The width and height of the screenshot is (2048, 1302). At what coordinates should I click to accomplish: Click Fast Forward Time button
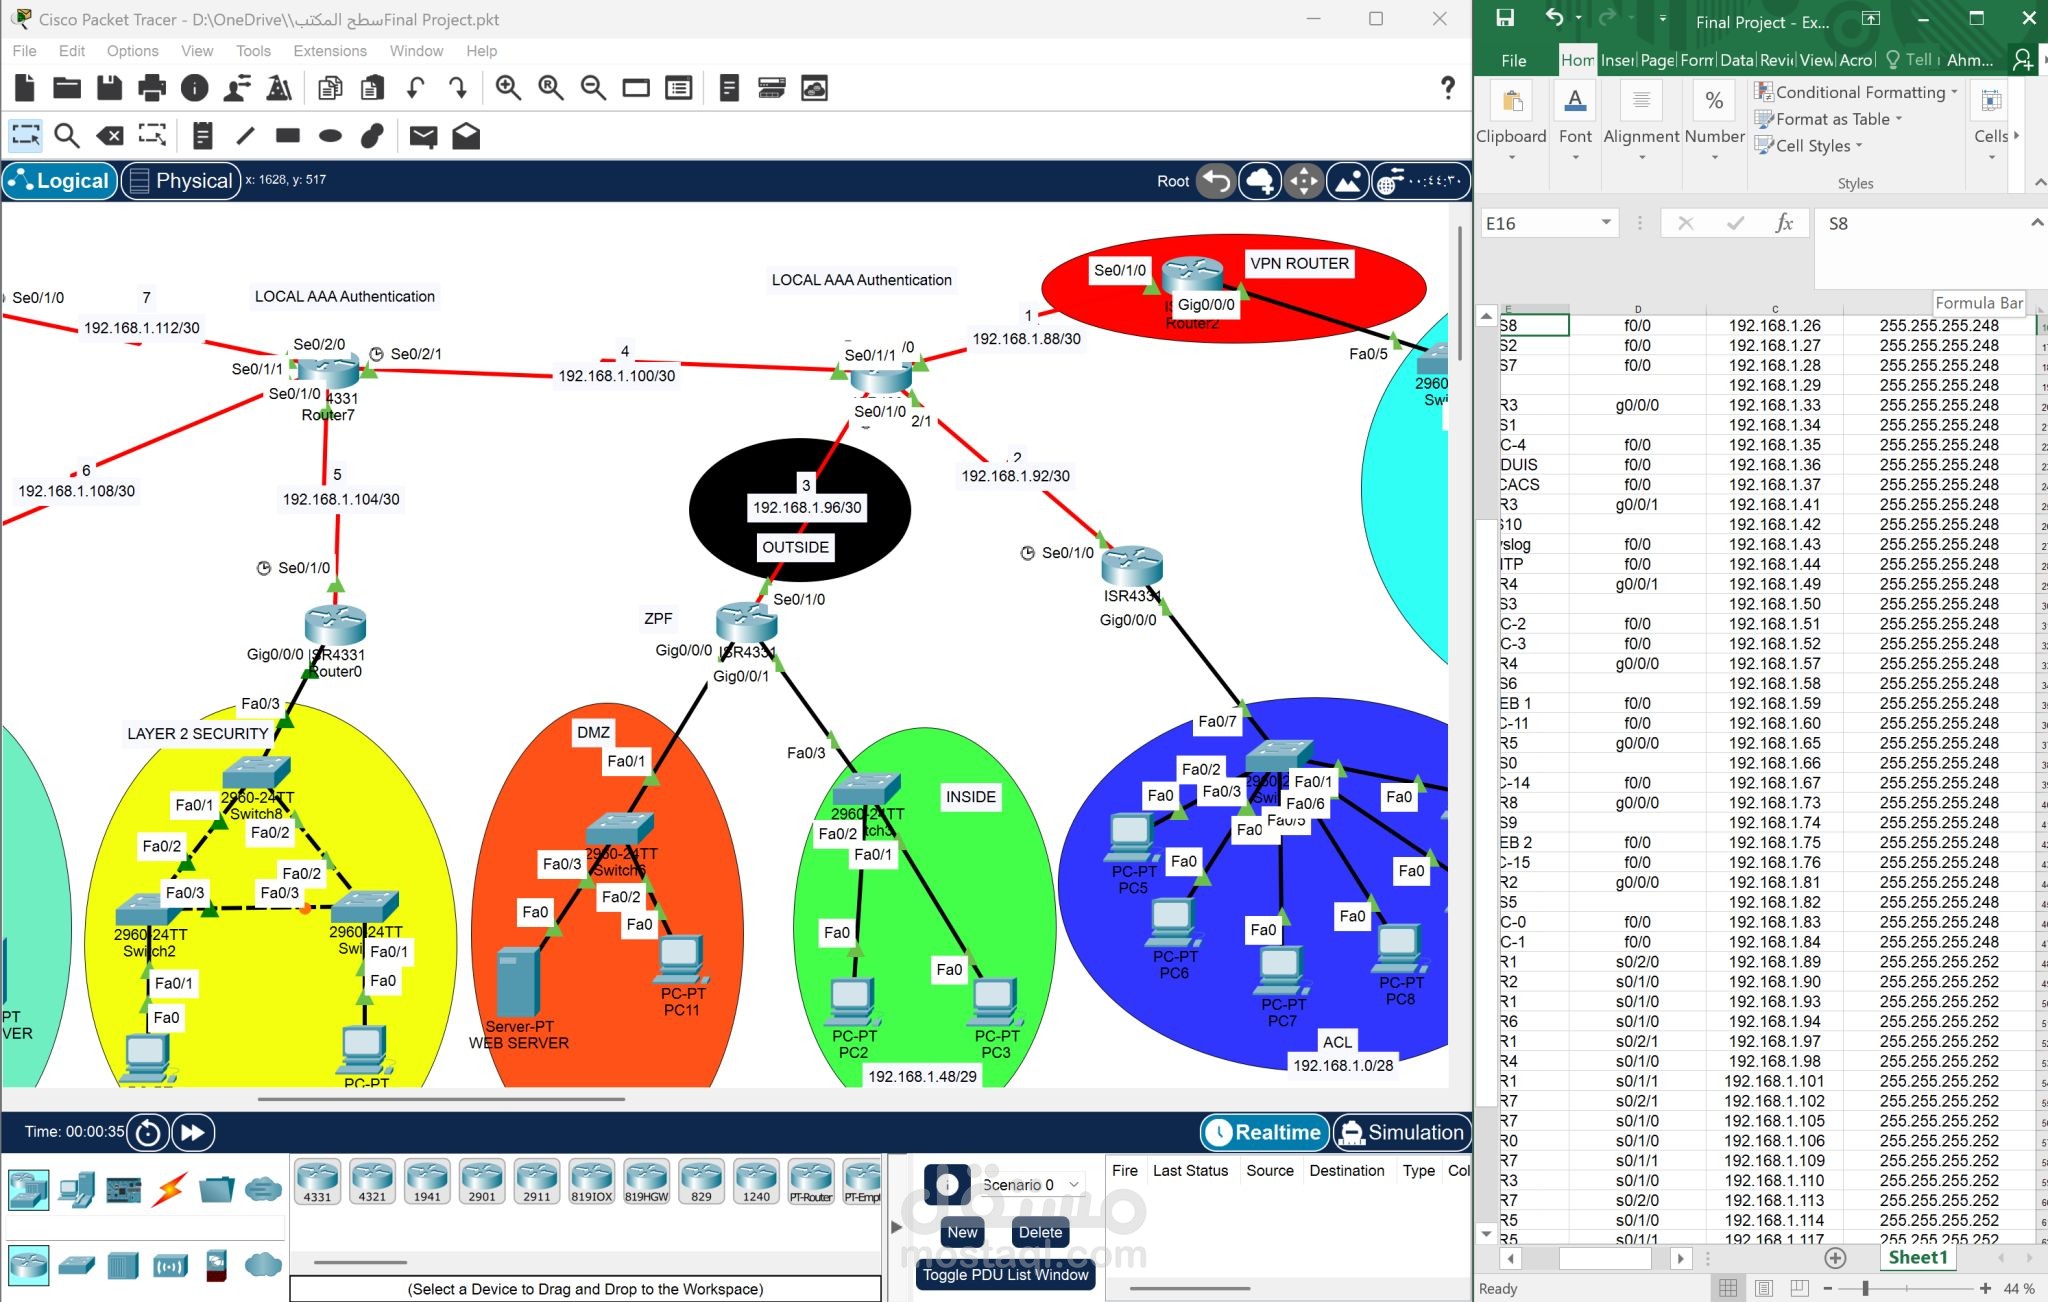point(193,1133)
